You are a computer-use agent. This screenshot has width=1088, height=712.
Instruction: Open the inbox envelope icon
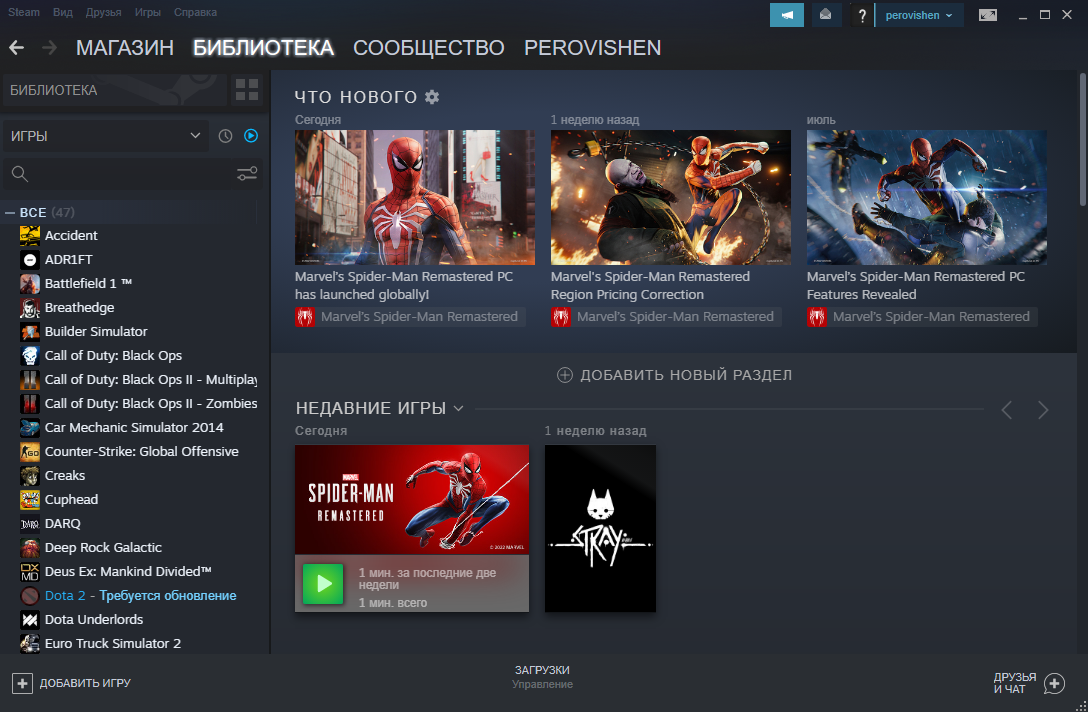tap(825, 15)
